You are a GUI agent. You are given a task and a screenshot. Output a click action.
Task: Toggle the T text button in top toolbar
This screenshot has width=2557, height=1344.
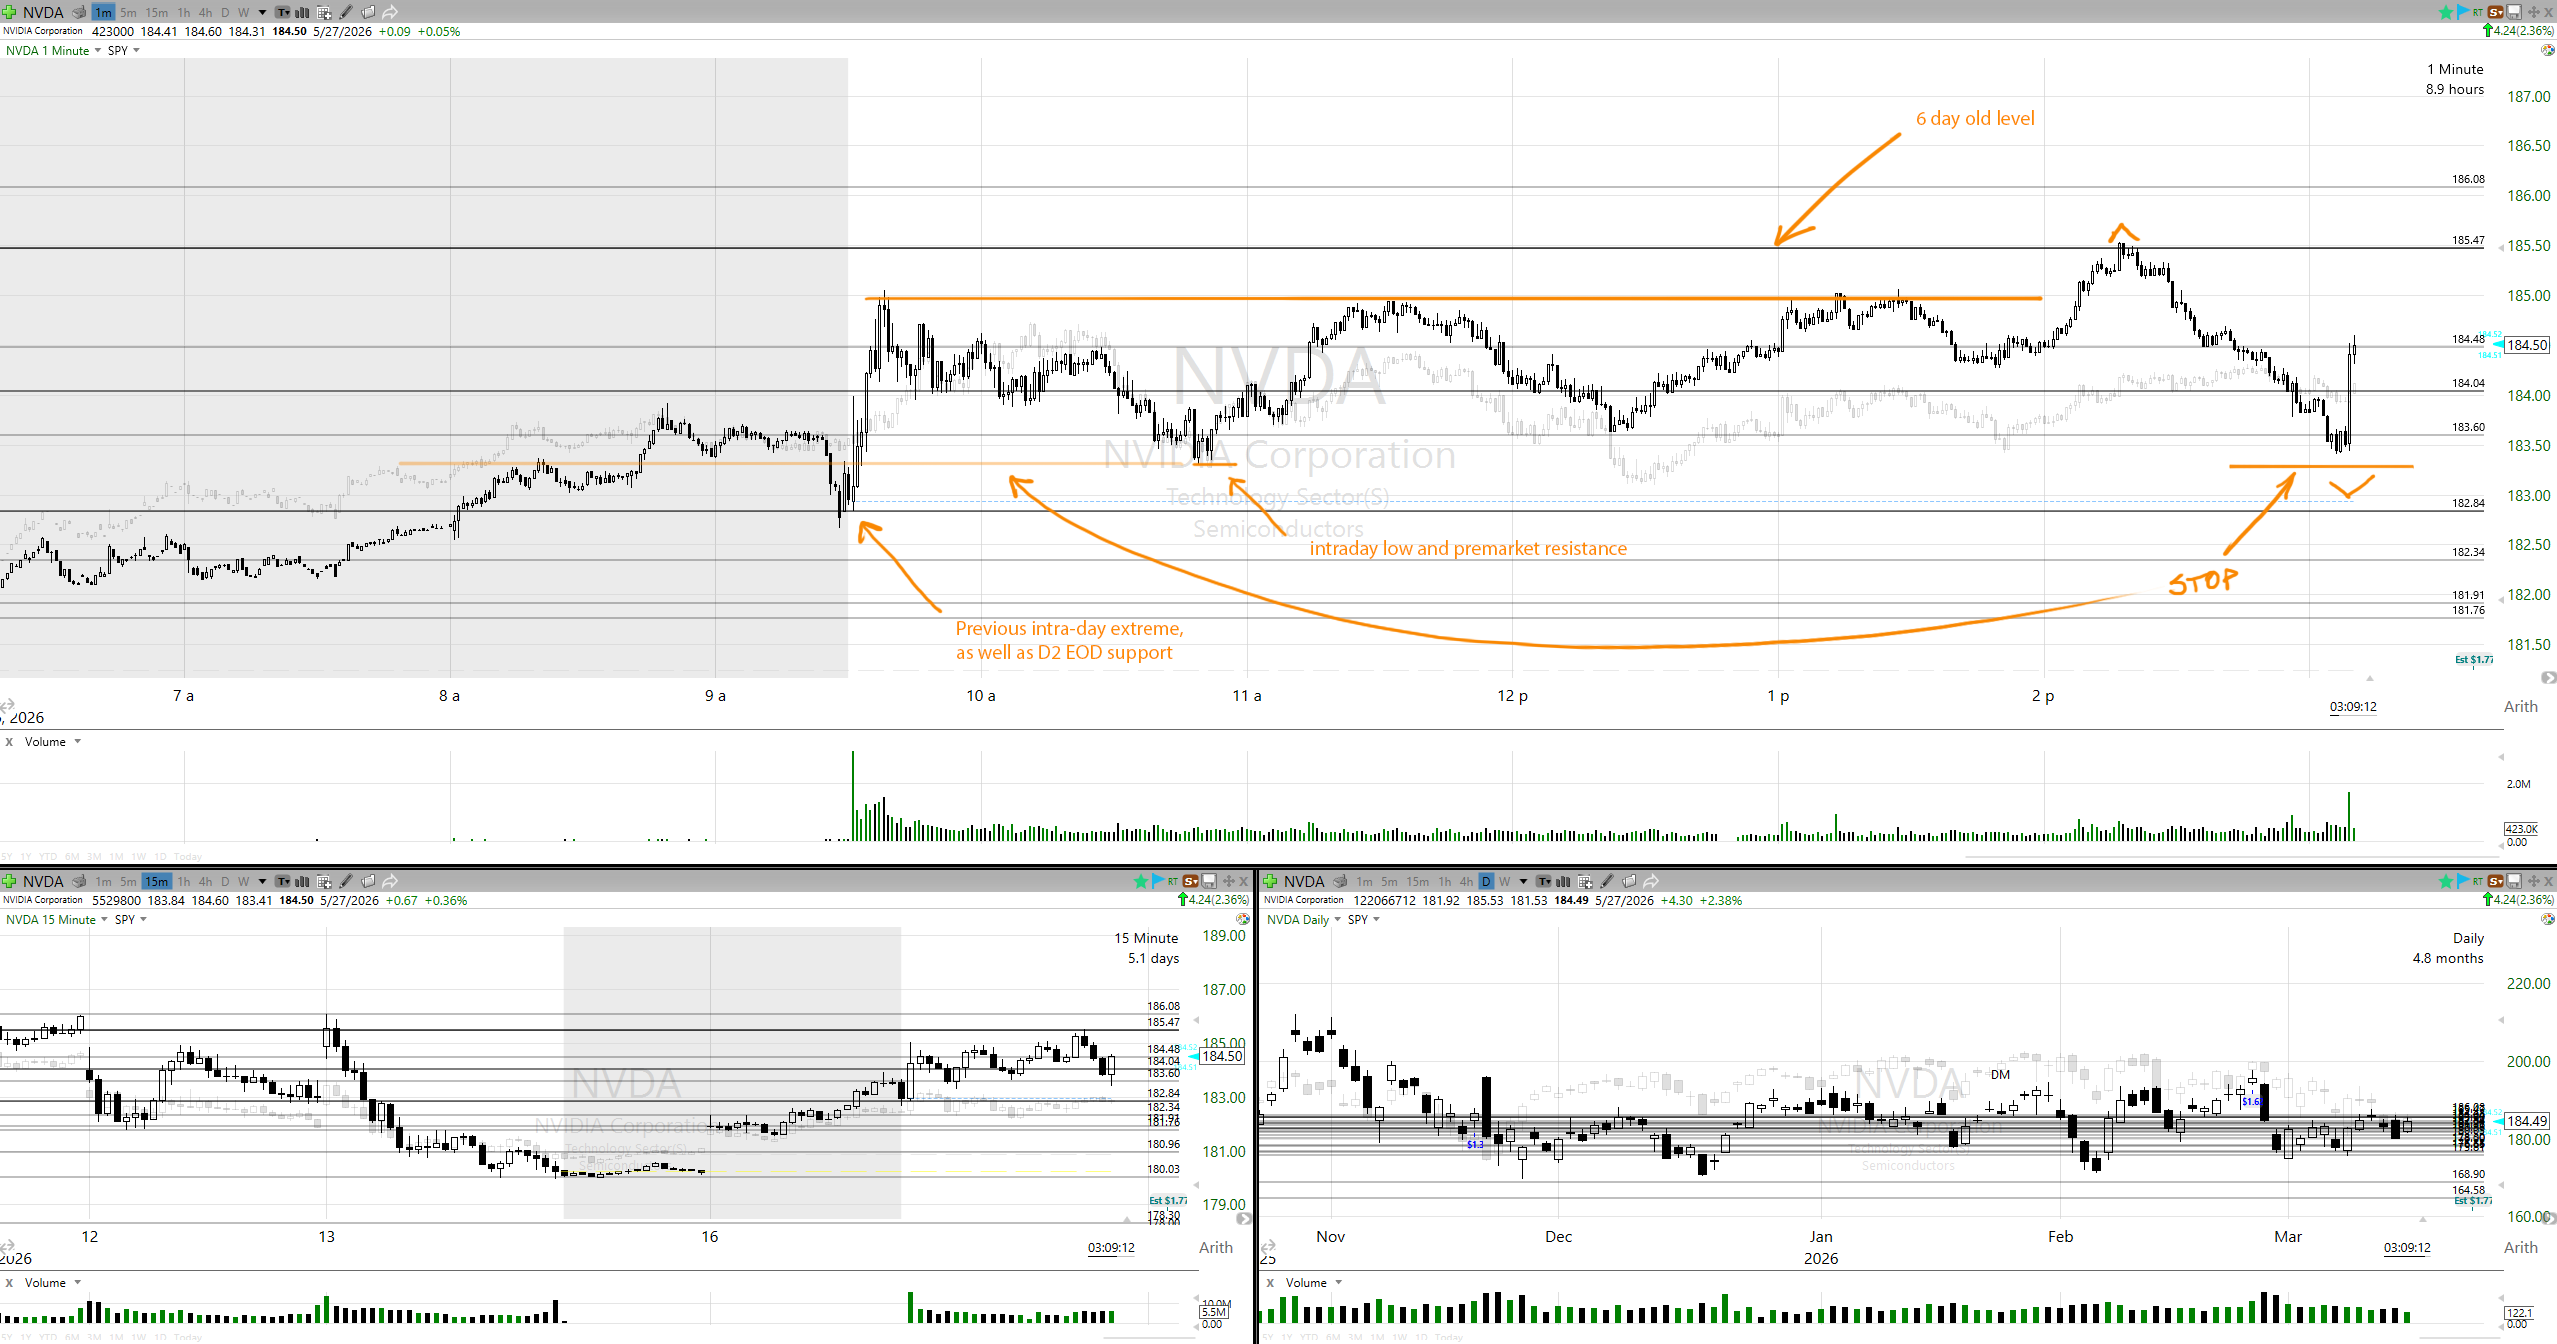coord(283,12)
